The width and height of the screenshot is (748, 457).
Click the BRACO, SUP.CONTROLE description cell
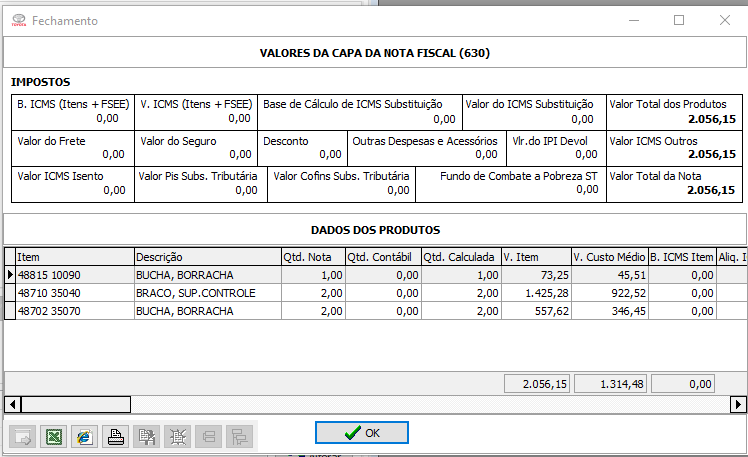tap(208, 293)
